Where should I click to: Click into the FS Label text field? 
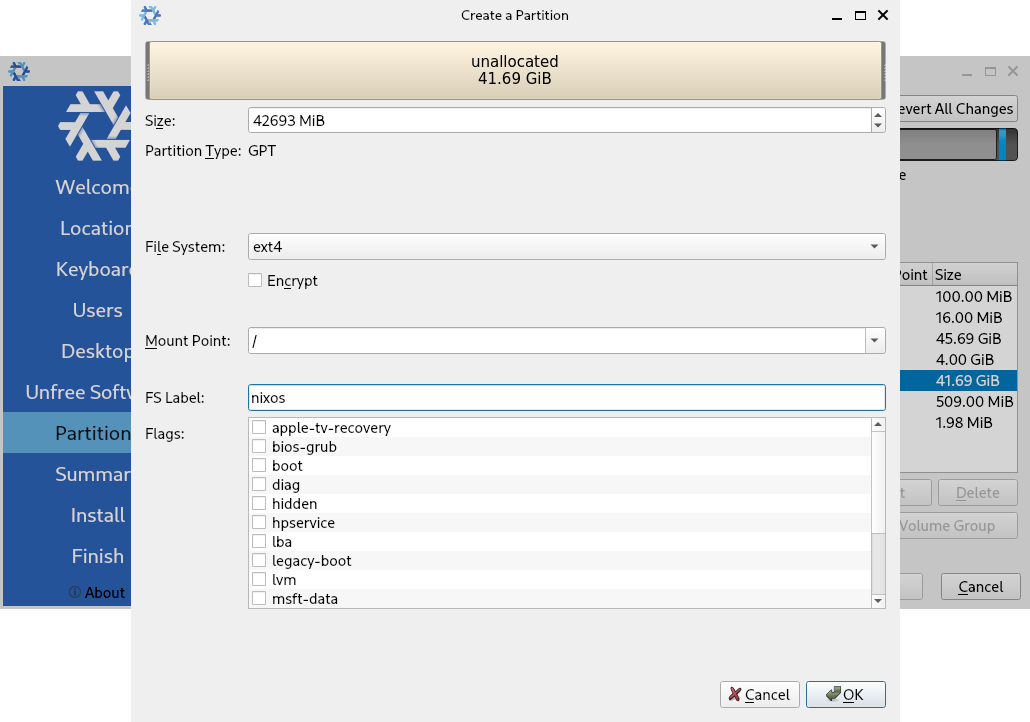[566, 398]
